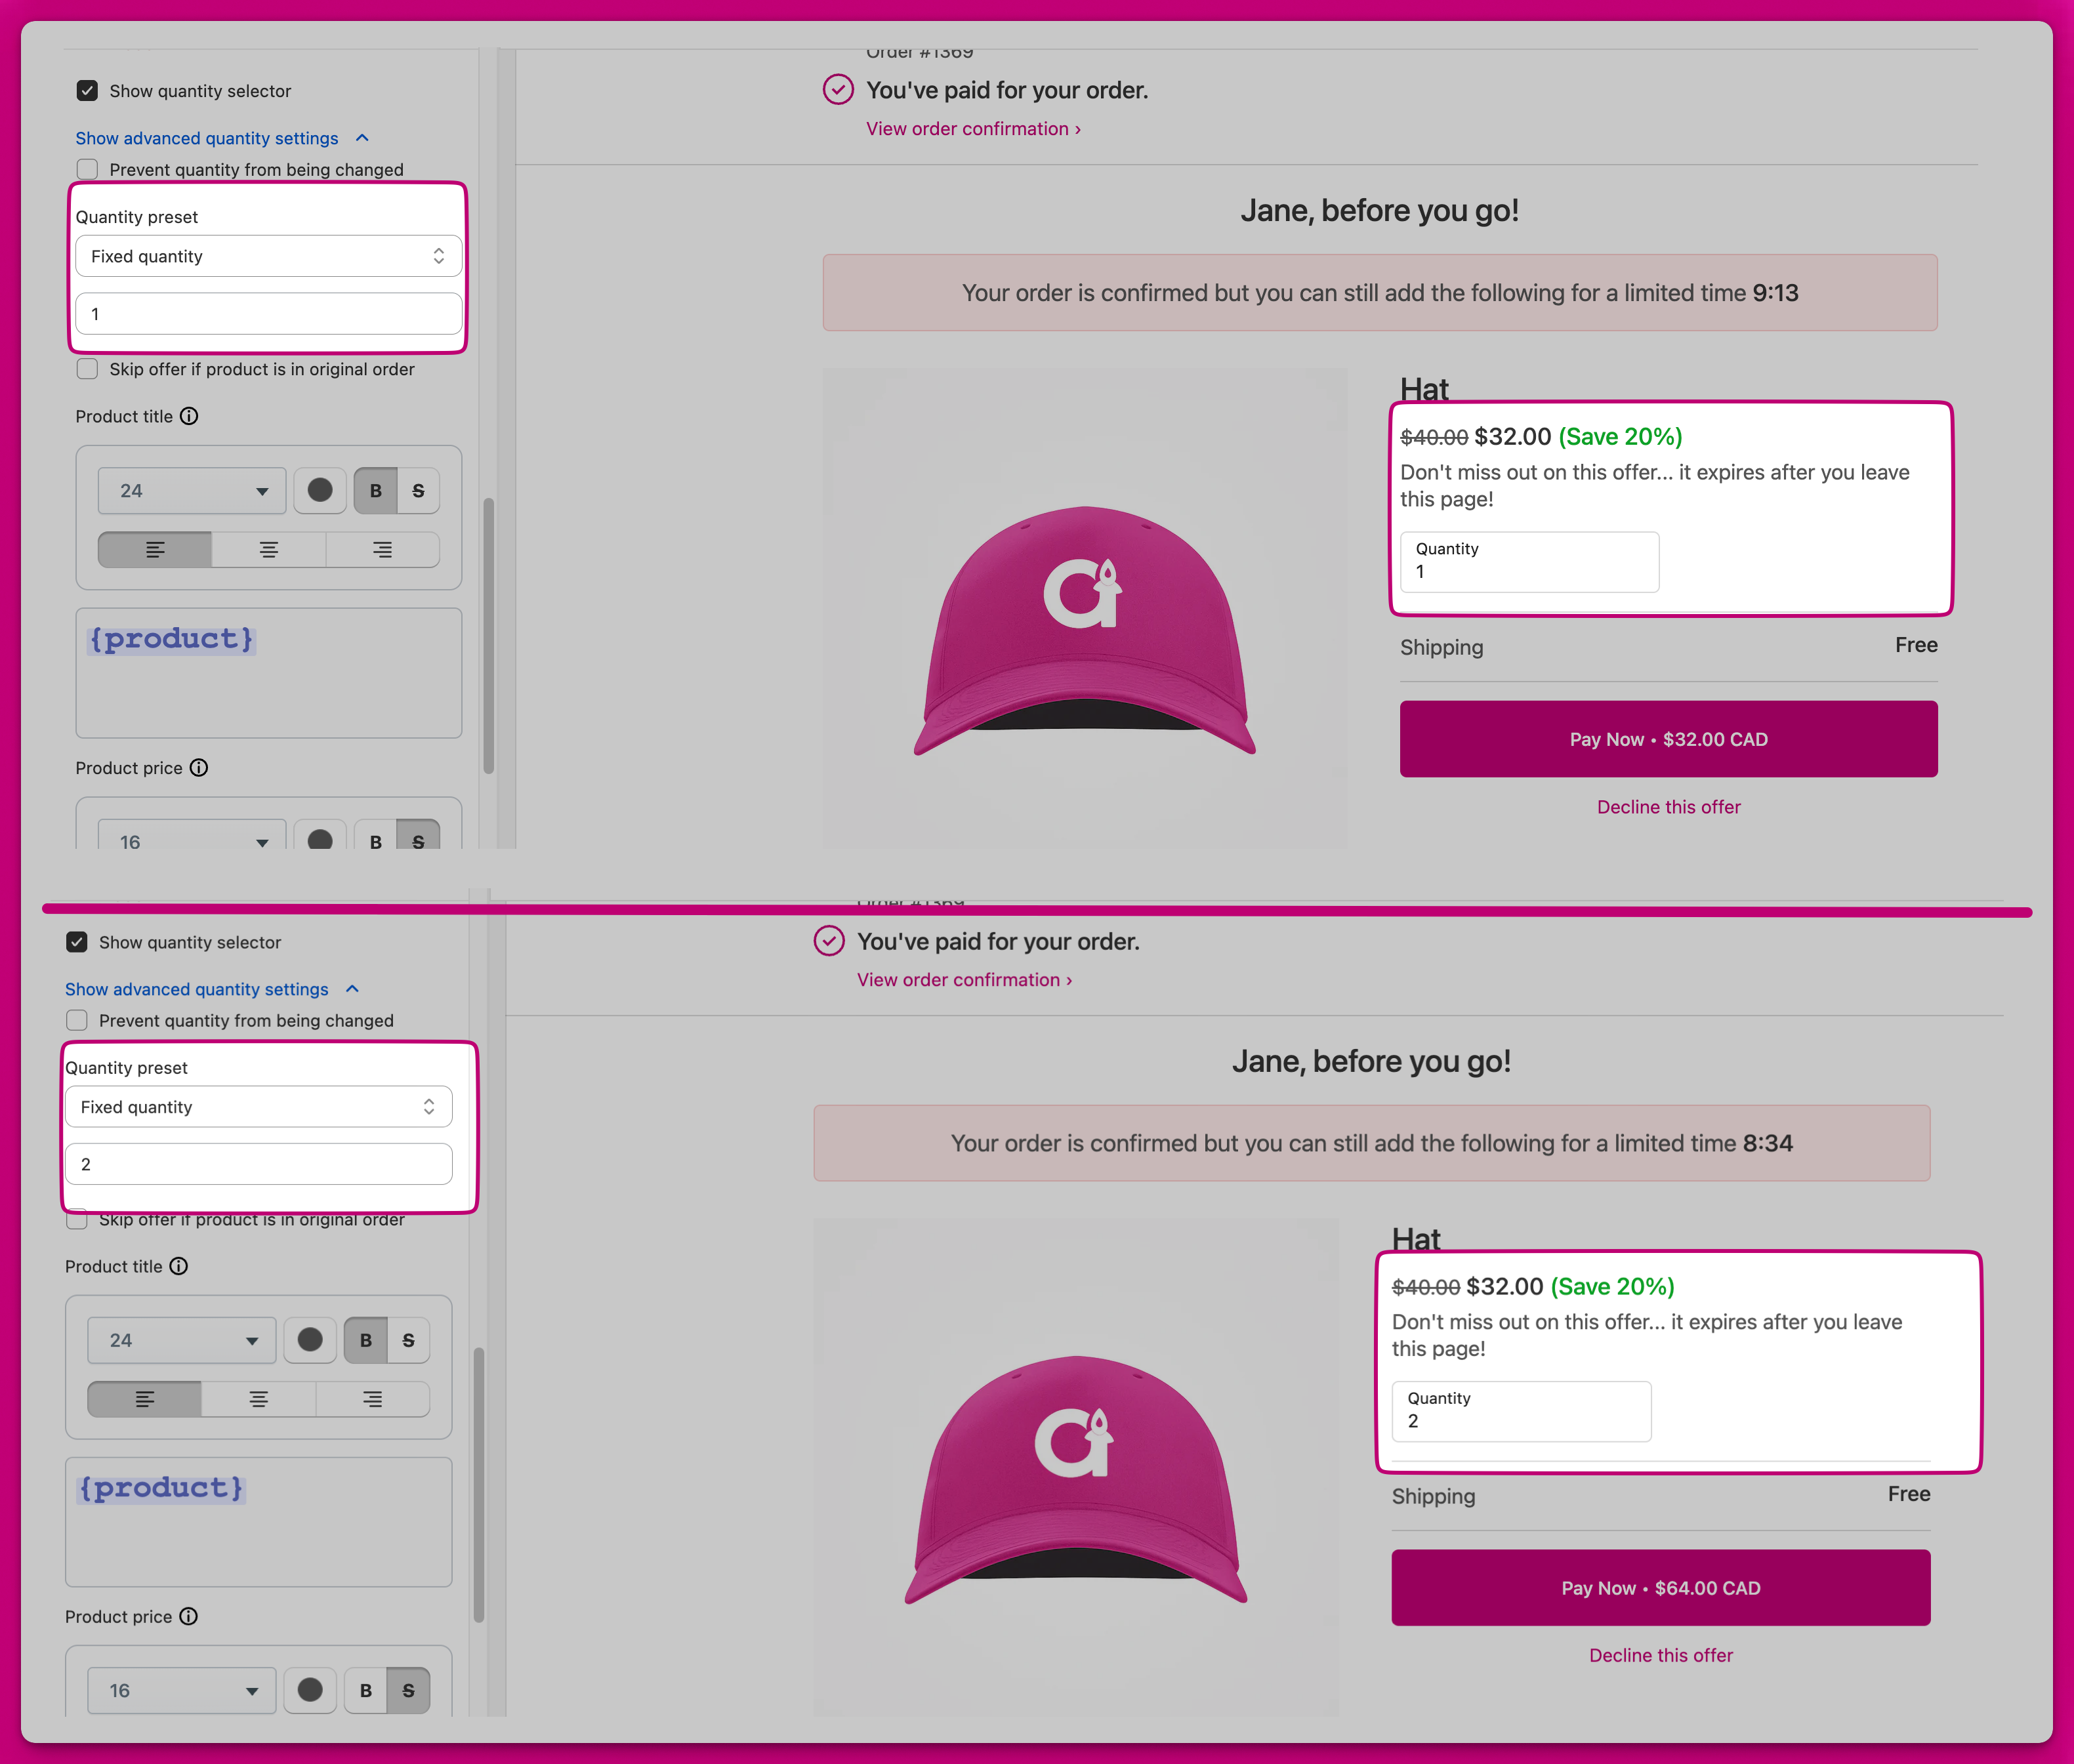Screen dimensions: 2074x1764
Task: Click the fixed quantity input showing 2
Action: coord(258,1164)
